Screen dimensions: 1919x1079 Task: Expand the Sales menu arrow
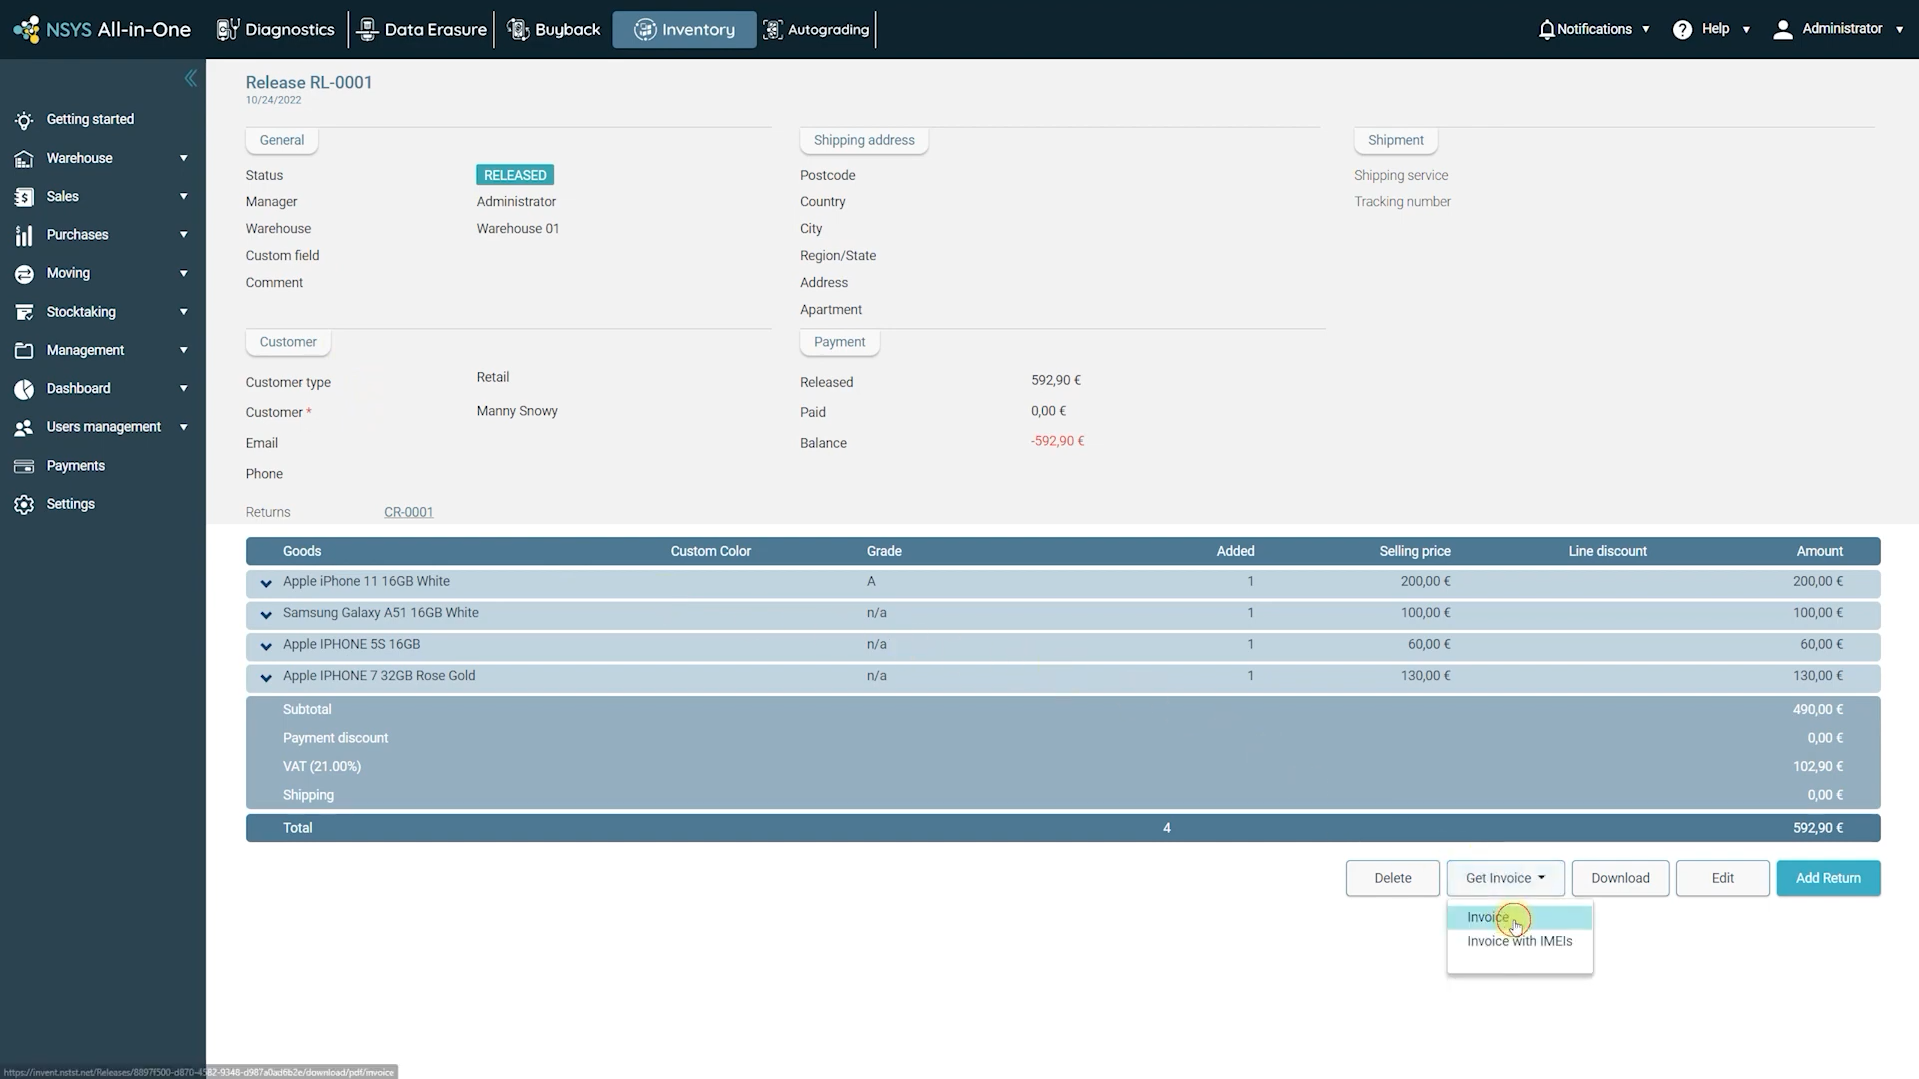pyautogui.click(x=183, y=196)
